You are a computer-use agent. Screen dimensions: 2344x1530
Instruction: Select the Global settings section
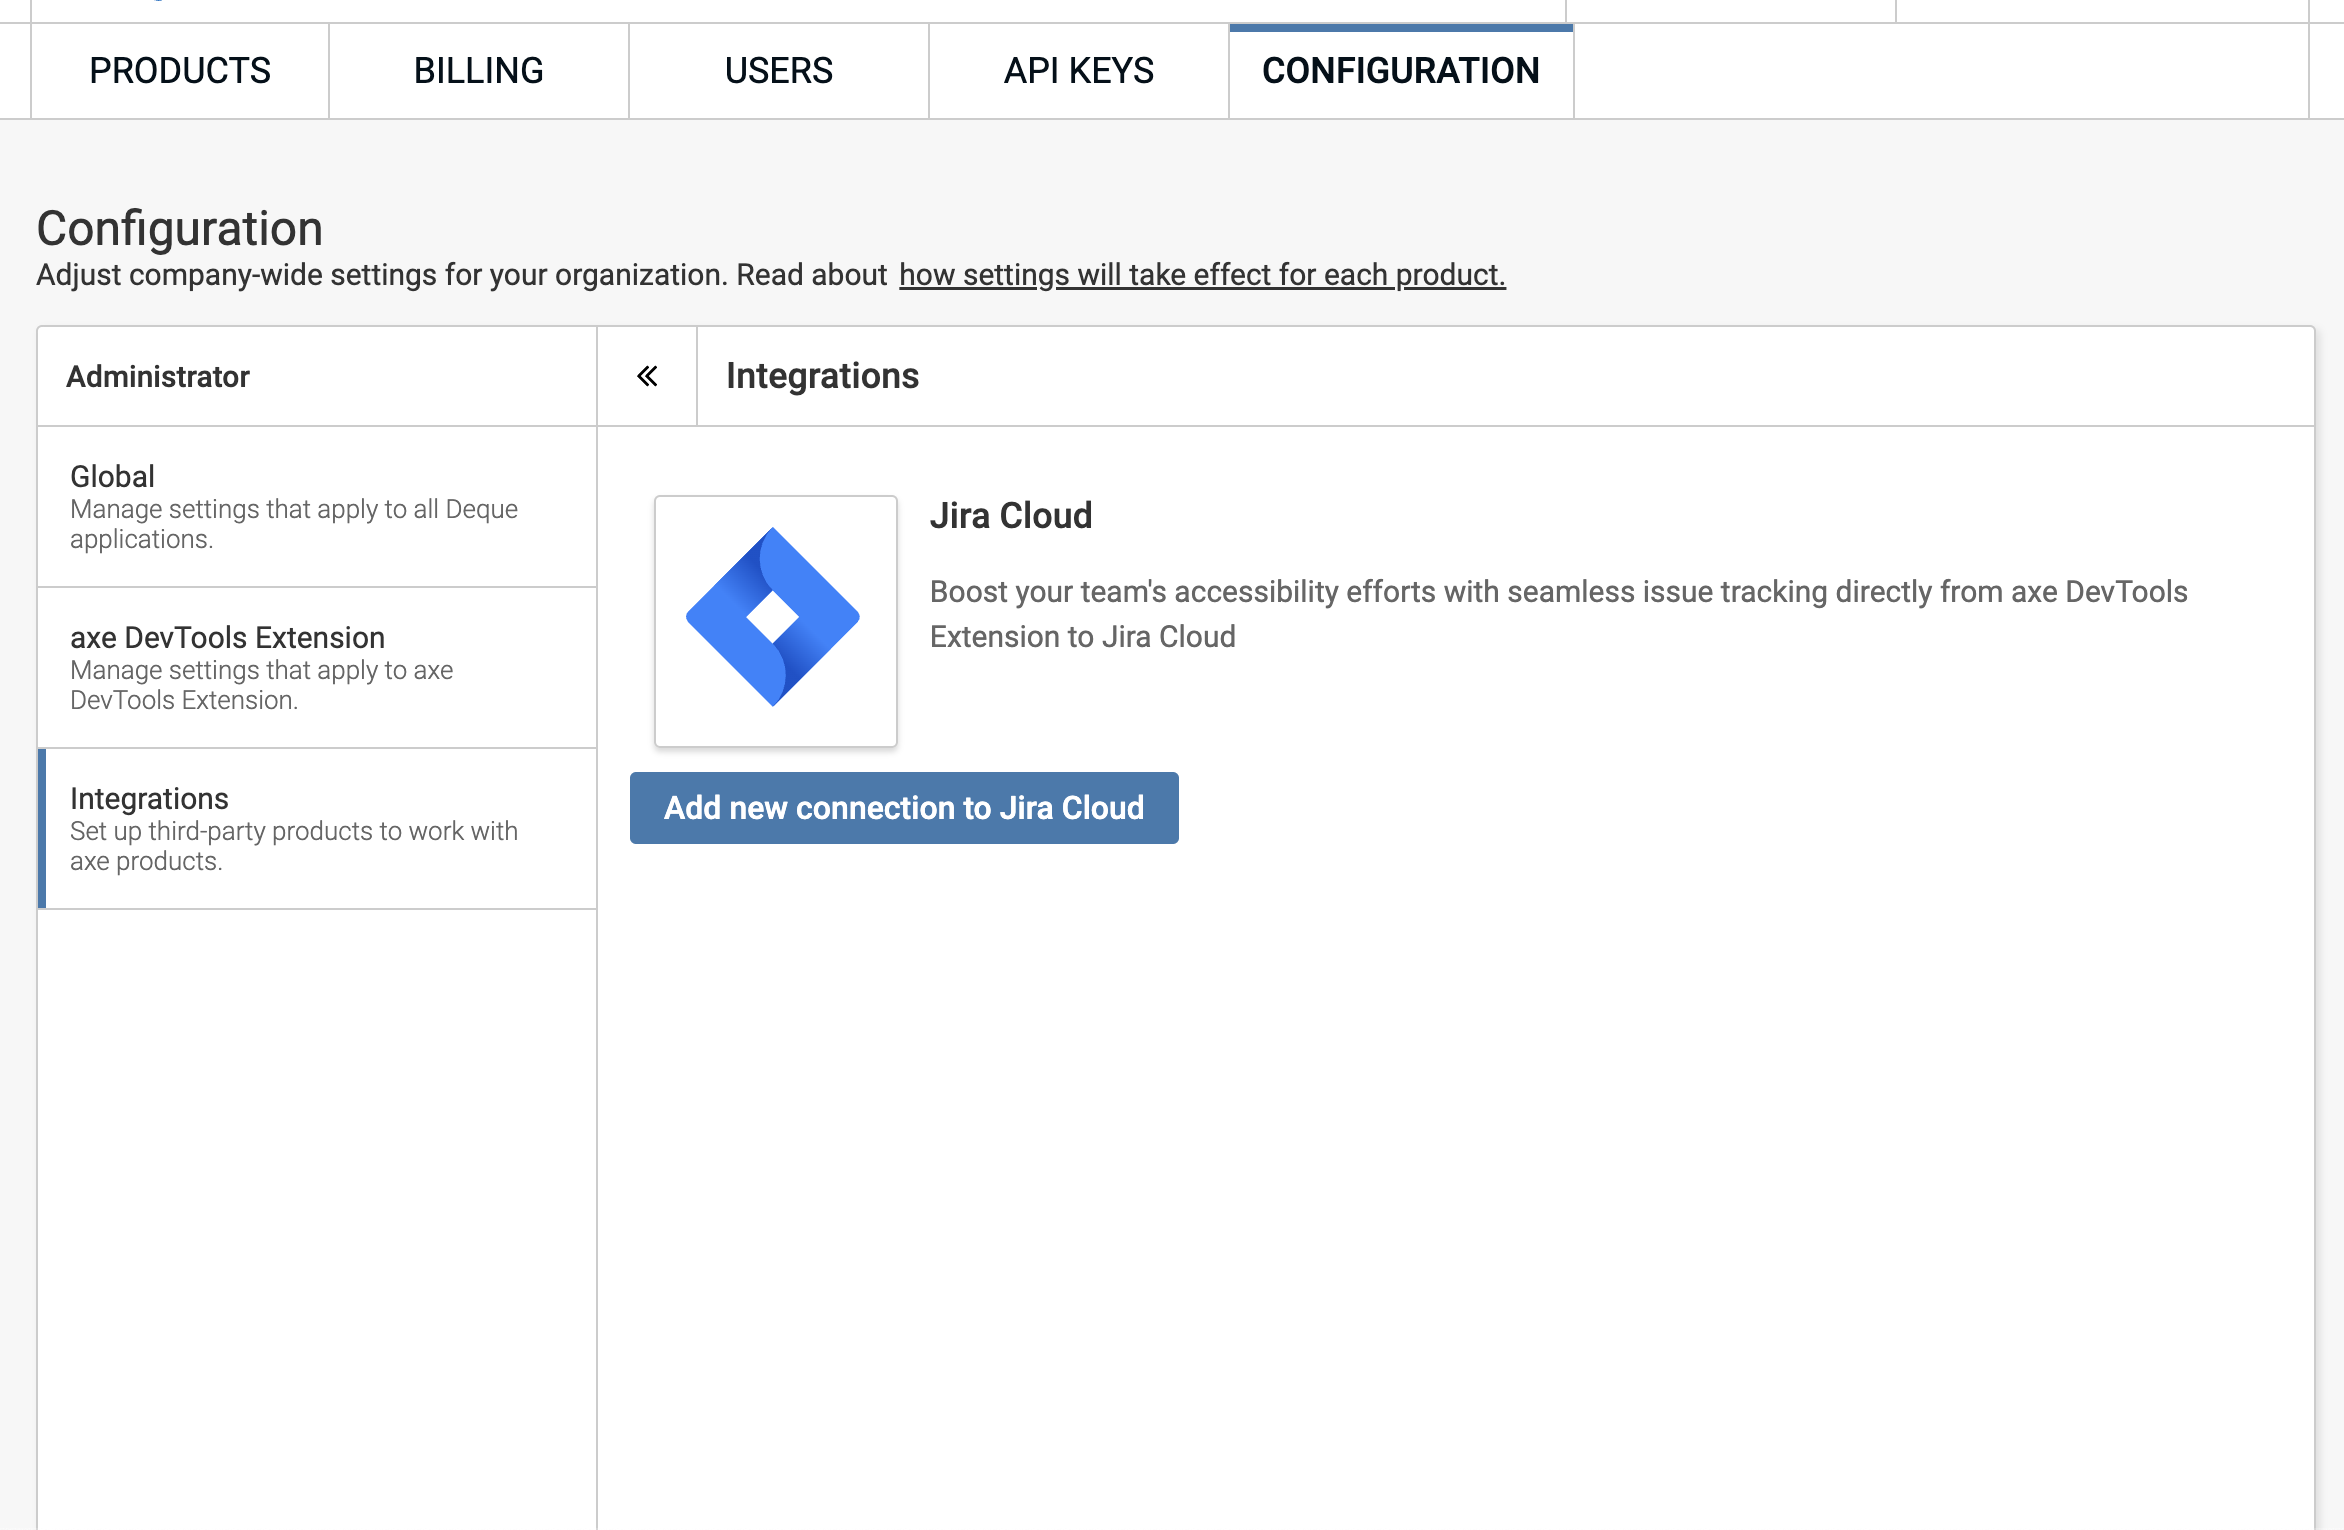[111, 476]
